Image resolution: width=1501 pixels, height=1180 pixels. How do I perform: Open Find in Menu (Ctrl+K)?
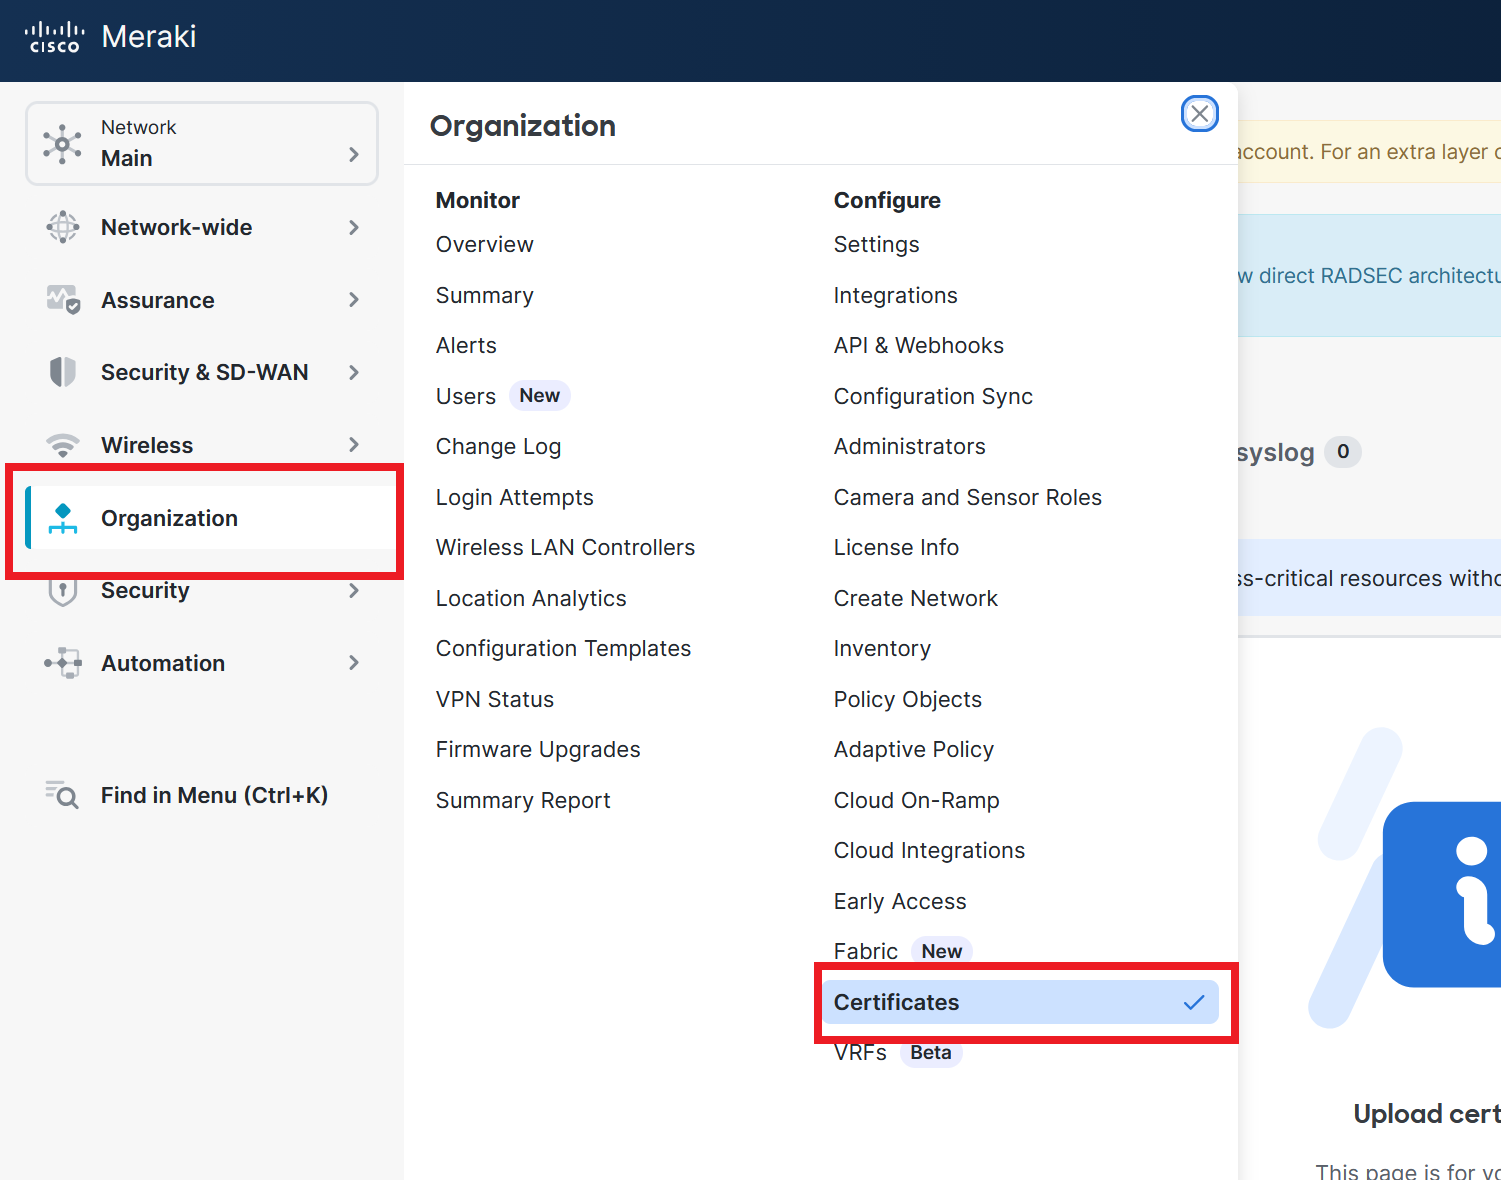click(187, 795)
